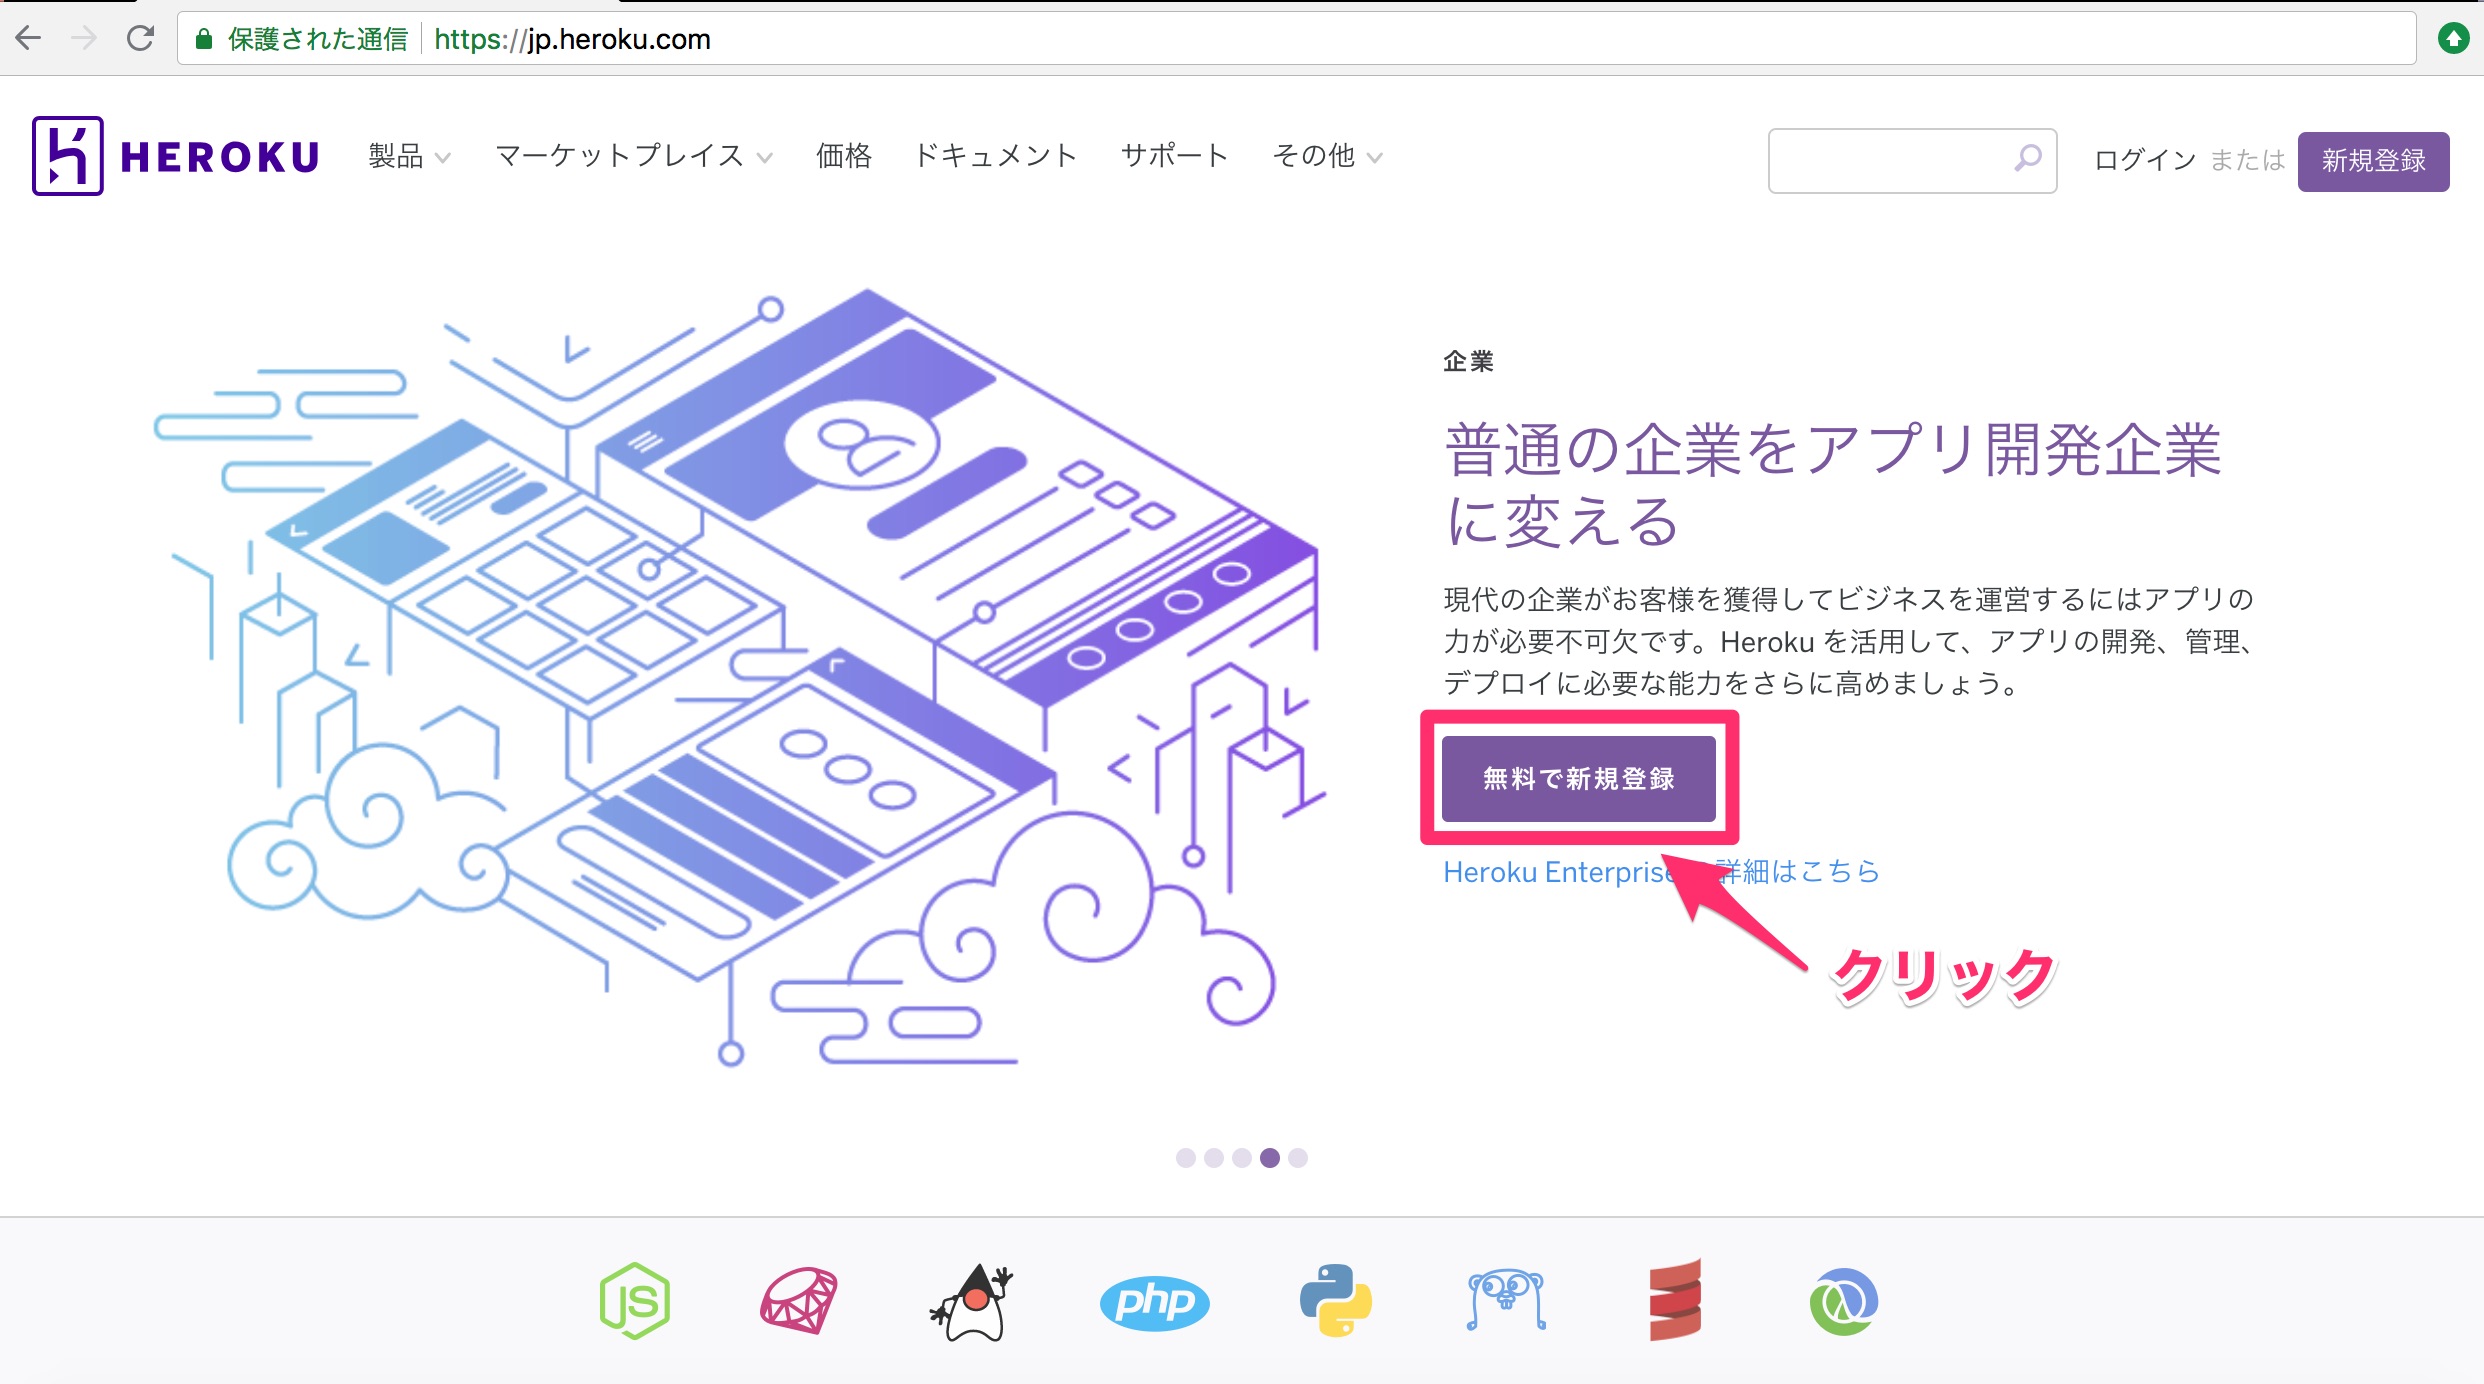
Task: Click the 普通の企業をアプリ開発企業に変える headline
Action: tap(1832, 484)
